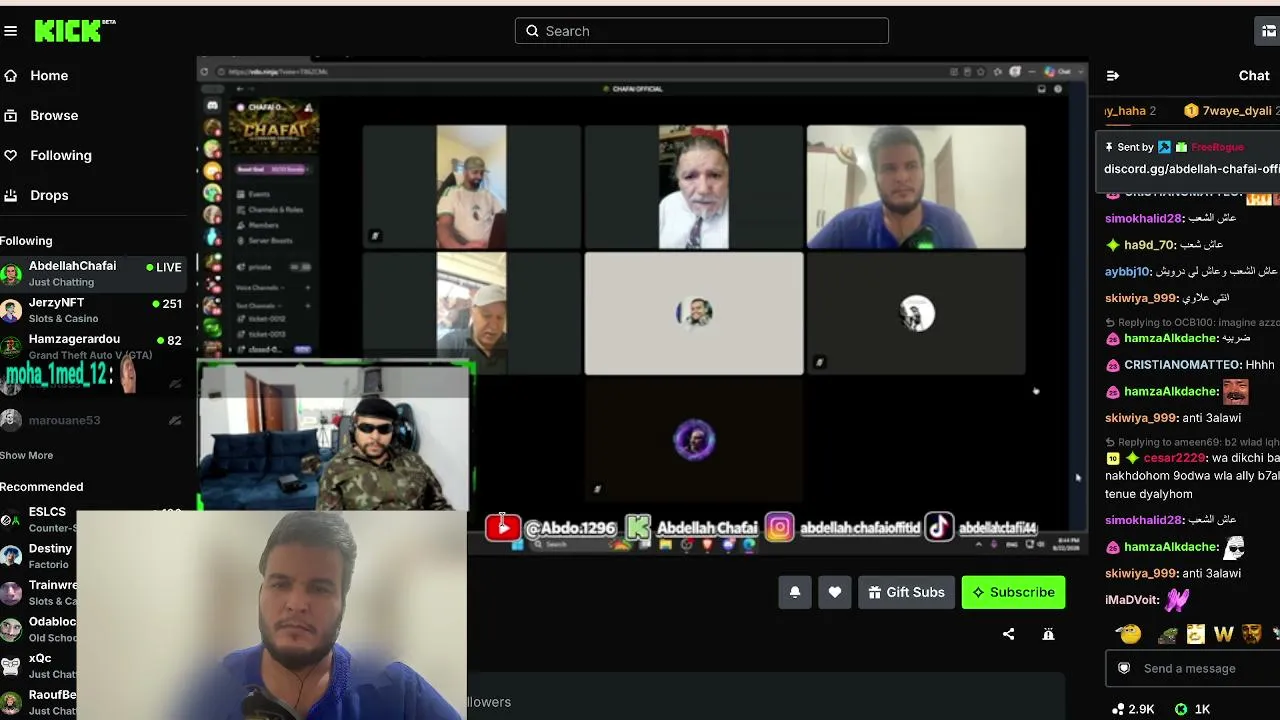Report the stream with siren icon

coord(1048,634)
